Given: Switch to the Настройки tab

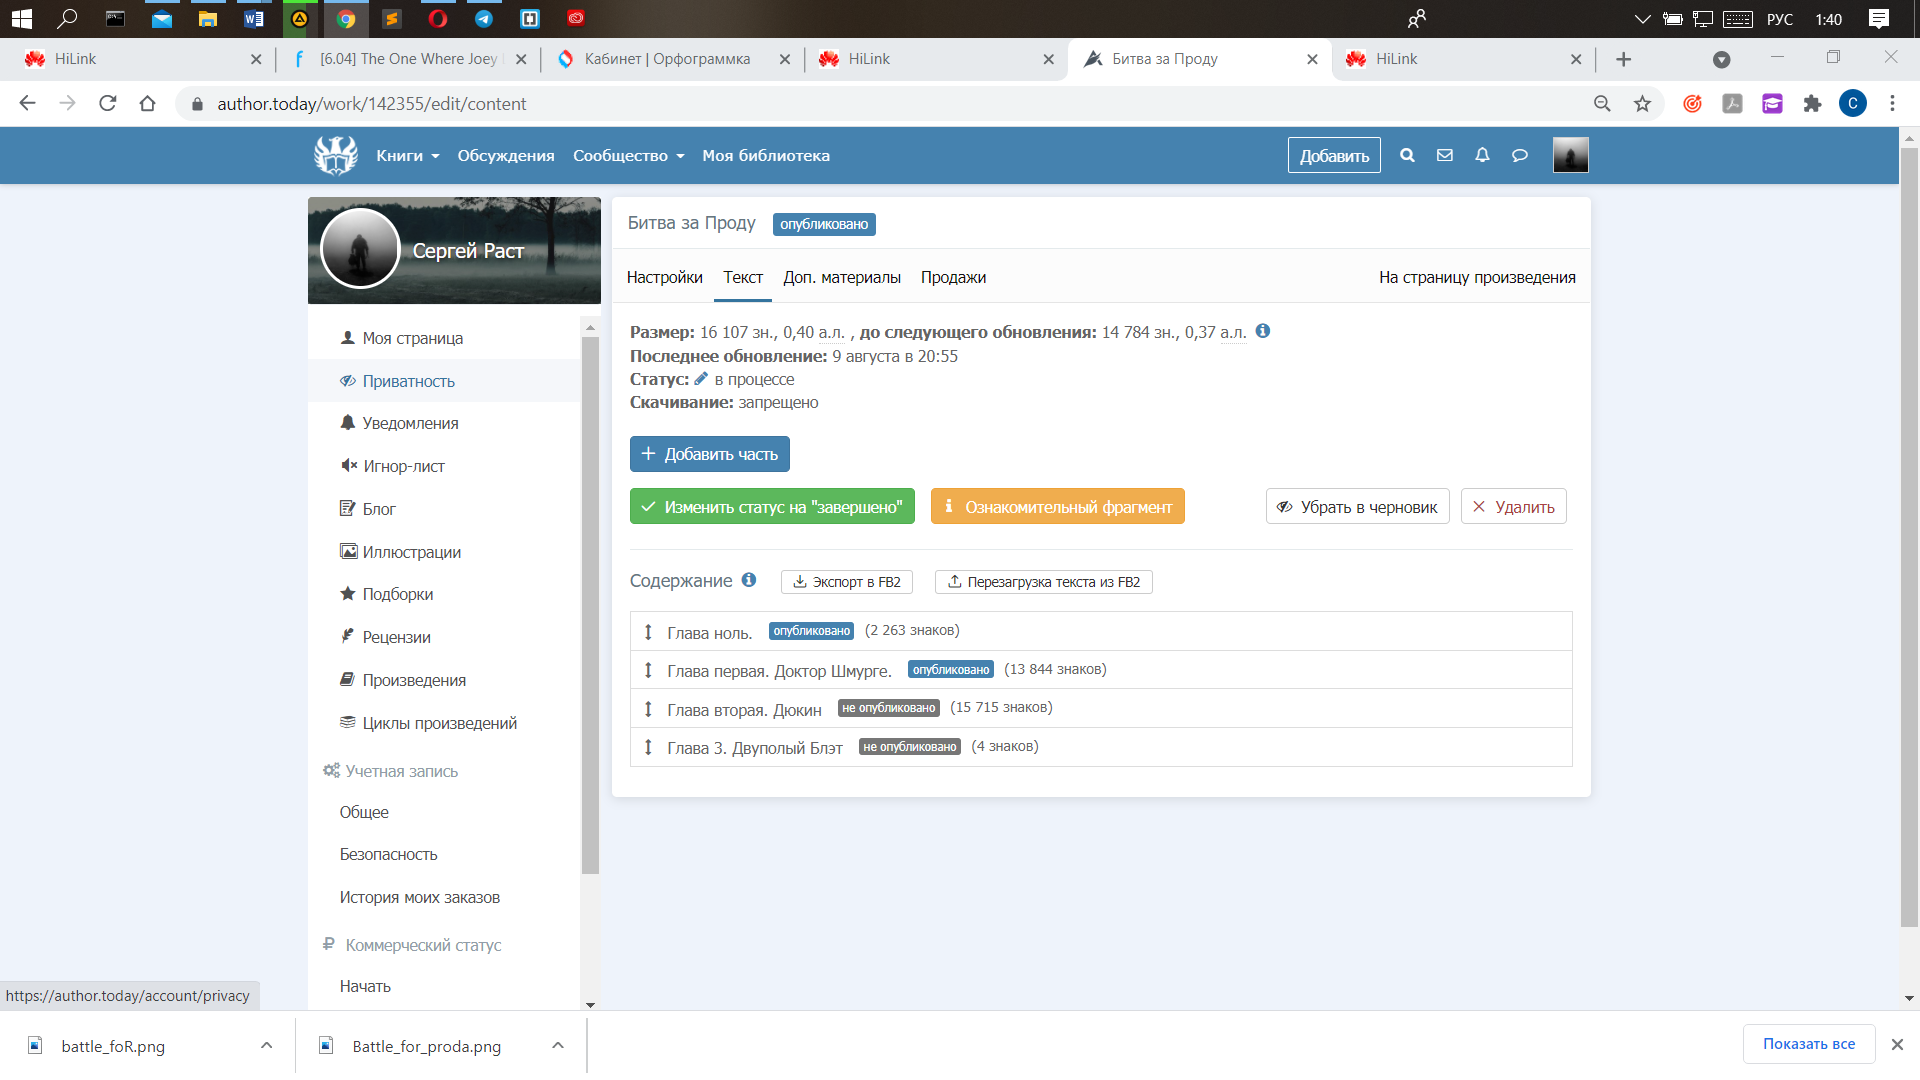Looking at the screenshot, I should 664,277.
